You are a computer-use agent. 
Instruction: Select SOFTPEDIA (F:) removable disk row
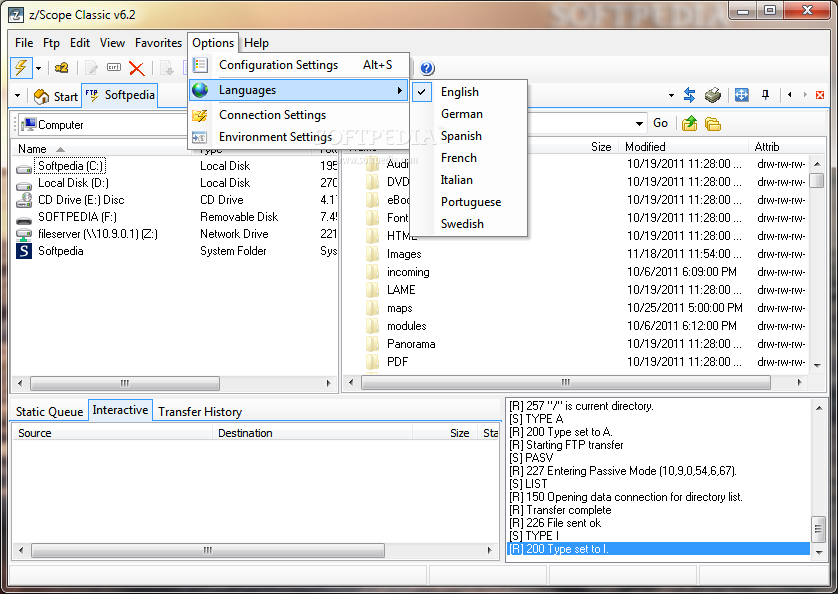pyautogui.click(x=174, y=217)
